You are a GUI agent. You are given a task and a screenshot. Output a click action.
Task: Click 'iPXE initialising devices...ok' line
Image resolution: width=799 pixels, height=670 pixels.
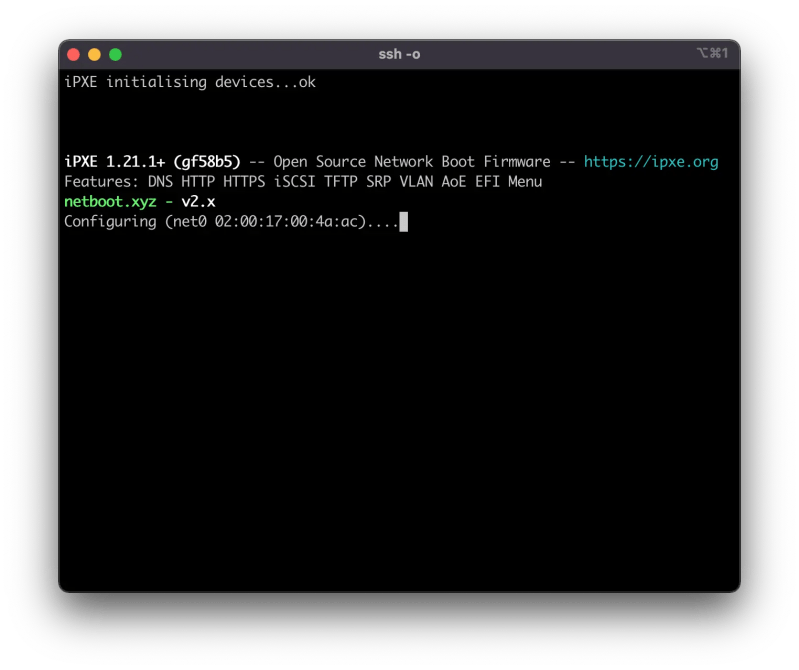coord(190,82)
